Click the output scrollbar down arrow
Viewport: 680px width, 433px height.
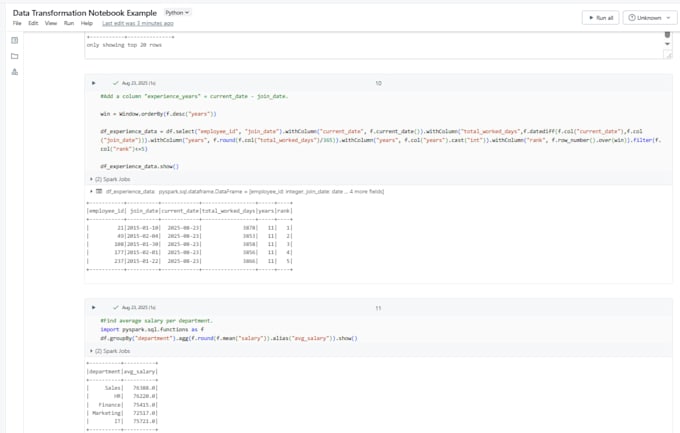[x=667, y=44]
